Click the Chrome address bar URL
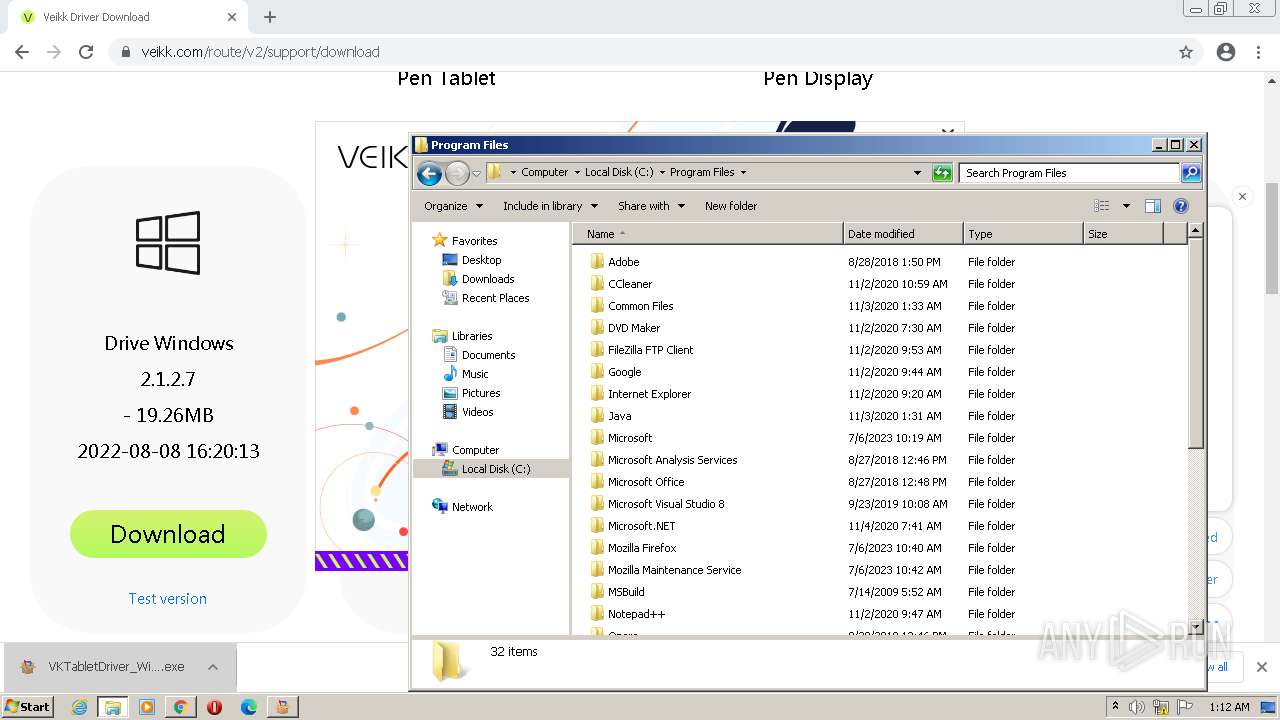The width and height of the screenshot is (1280, 720). tap(260, 52)
